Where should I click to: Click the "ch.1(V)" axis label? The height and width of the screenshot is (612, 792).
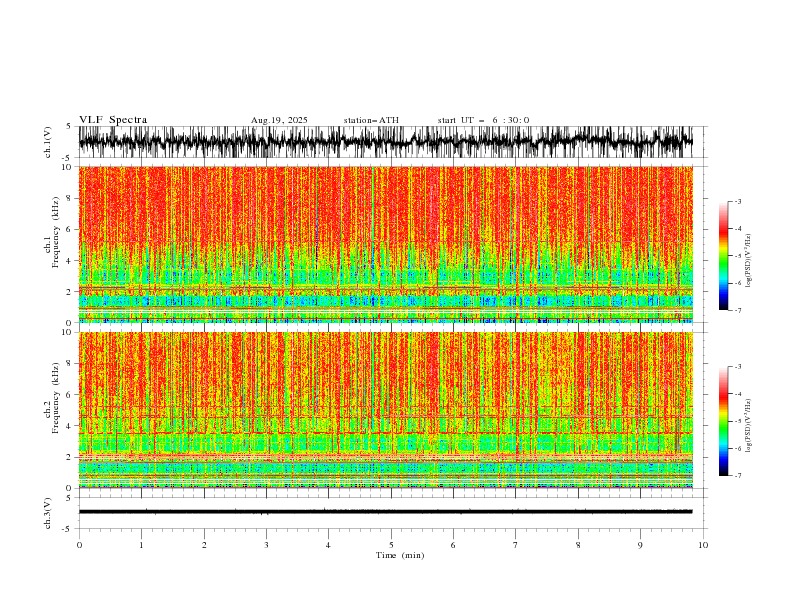[48, 142]
